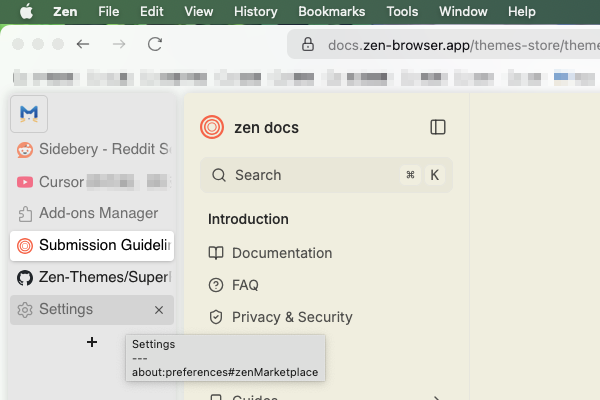Viewport: 600px width, 400px height.
Task: Select the Submission Guidelines tab
Action: (x=92, y=245)
